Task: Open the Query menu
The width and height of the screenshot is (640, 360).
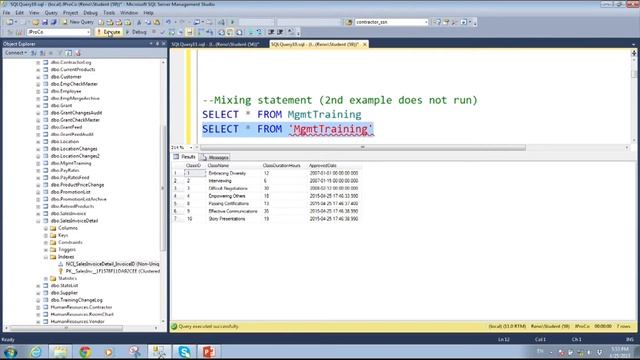Action: (x=51, y=13)
